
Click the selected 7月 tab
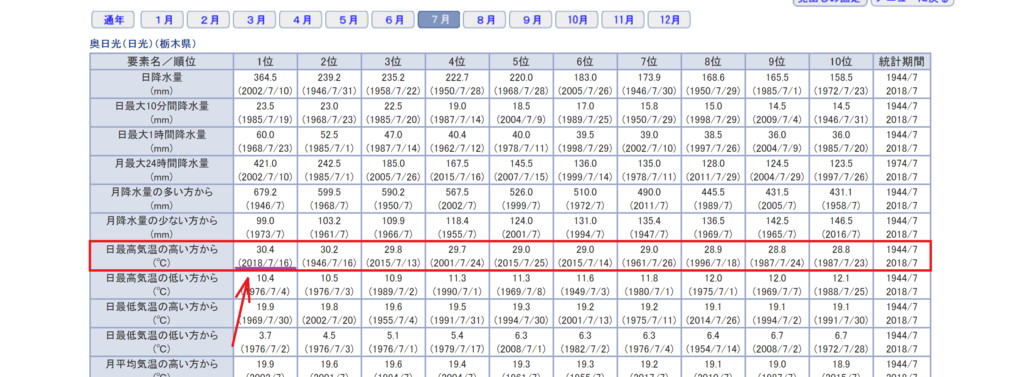[439, 20]
